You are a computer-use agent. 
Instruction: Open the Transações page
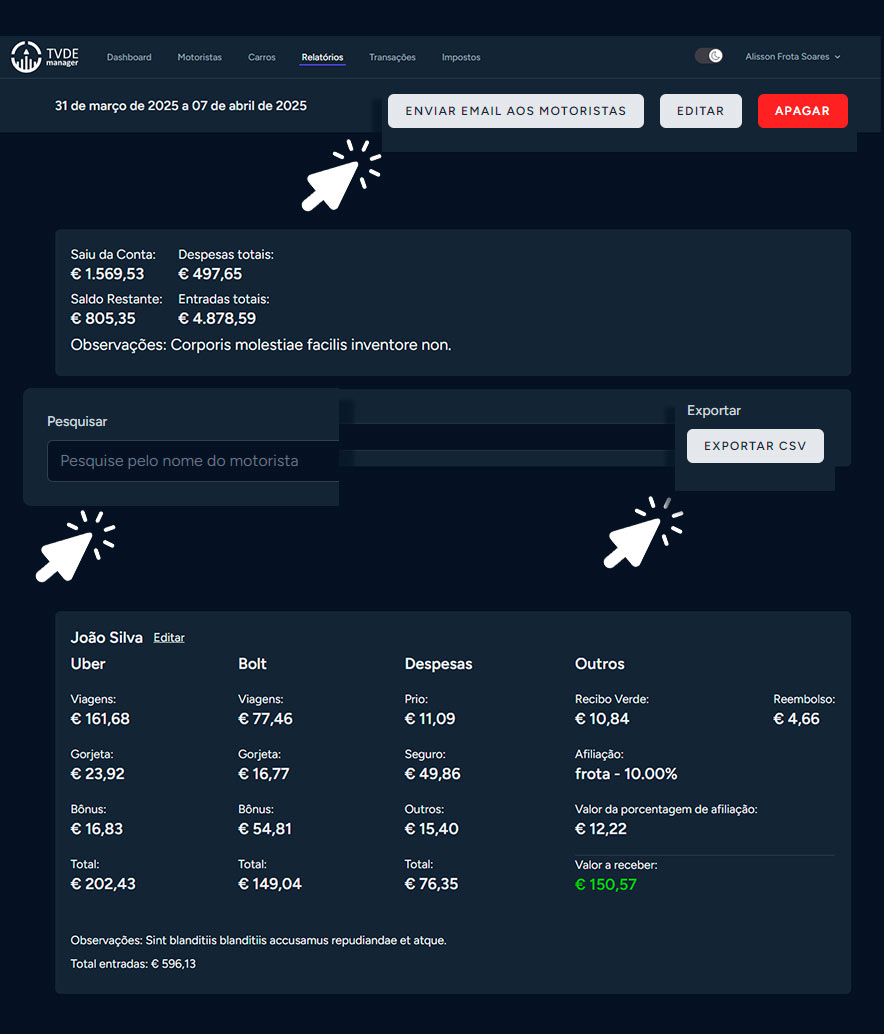pos(392,57)
